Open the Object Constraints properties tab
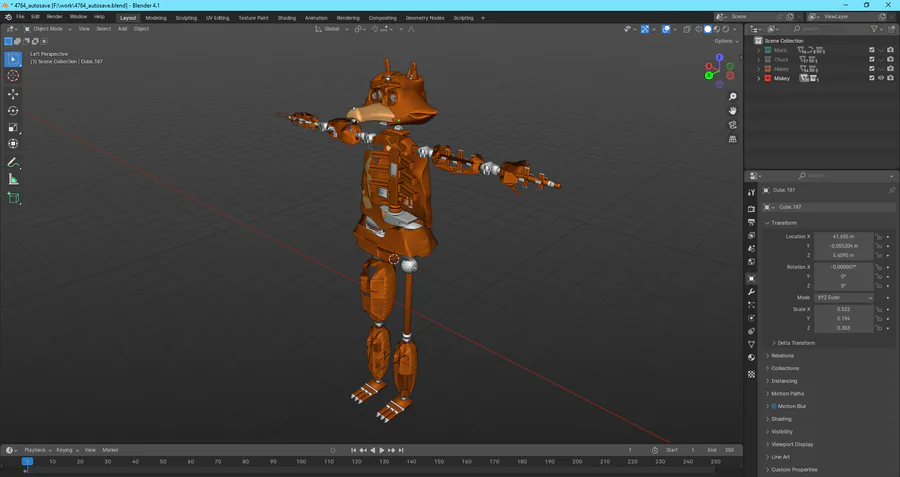Screen dimensions: 900x477 click(x=751, y=331)
